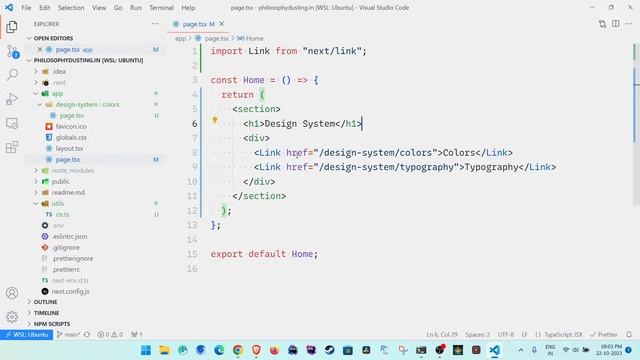Open File Explorer from taskbar
This screenshot has height=360, width=640.
tap(164, 350)
